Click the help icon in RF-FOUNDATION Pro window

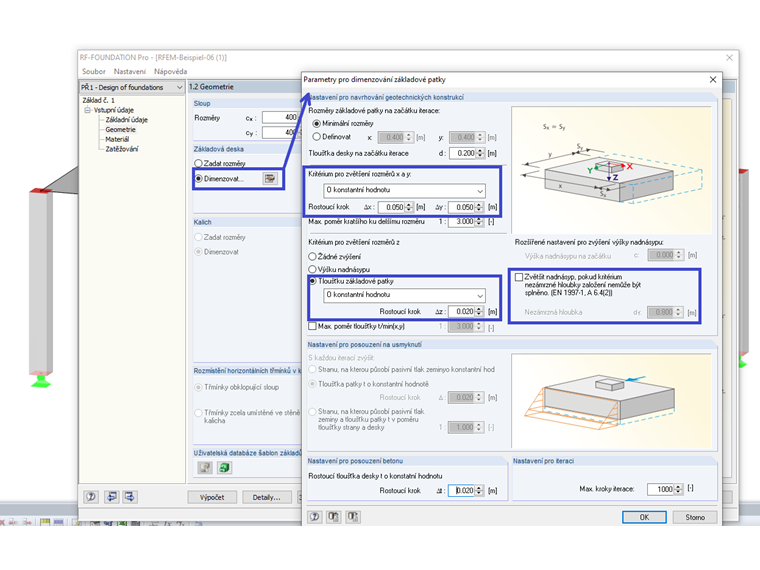(x=91, y=497)
